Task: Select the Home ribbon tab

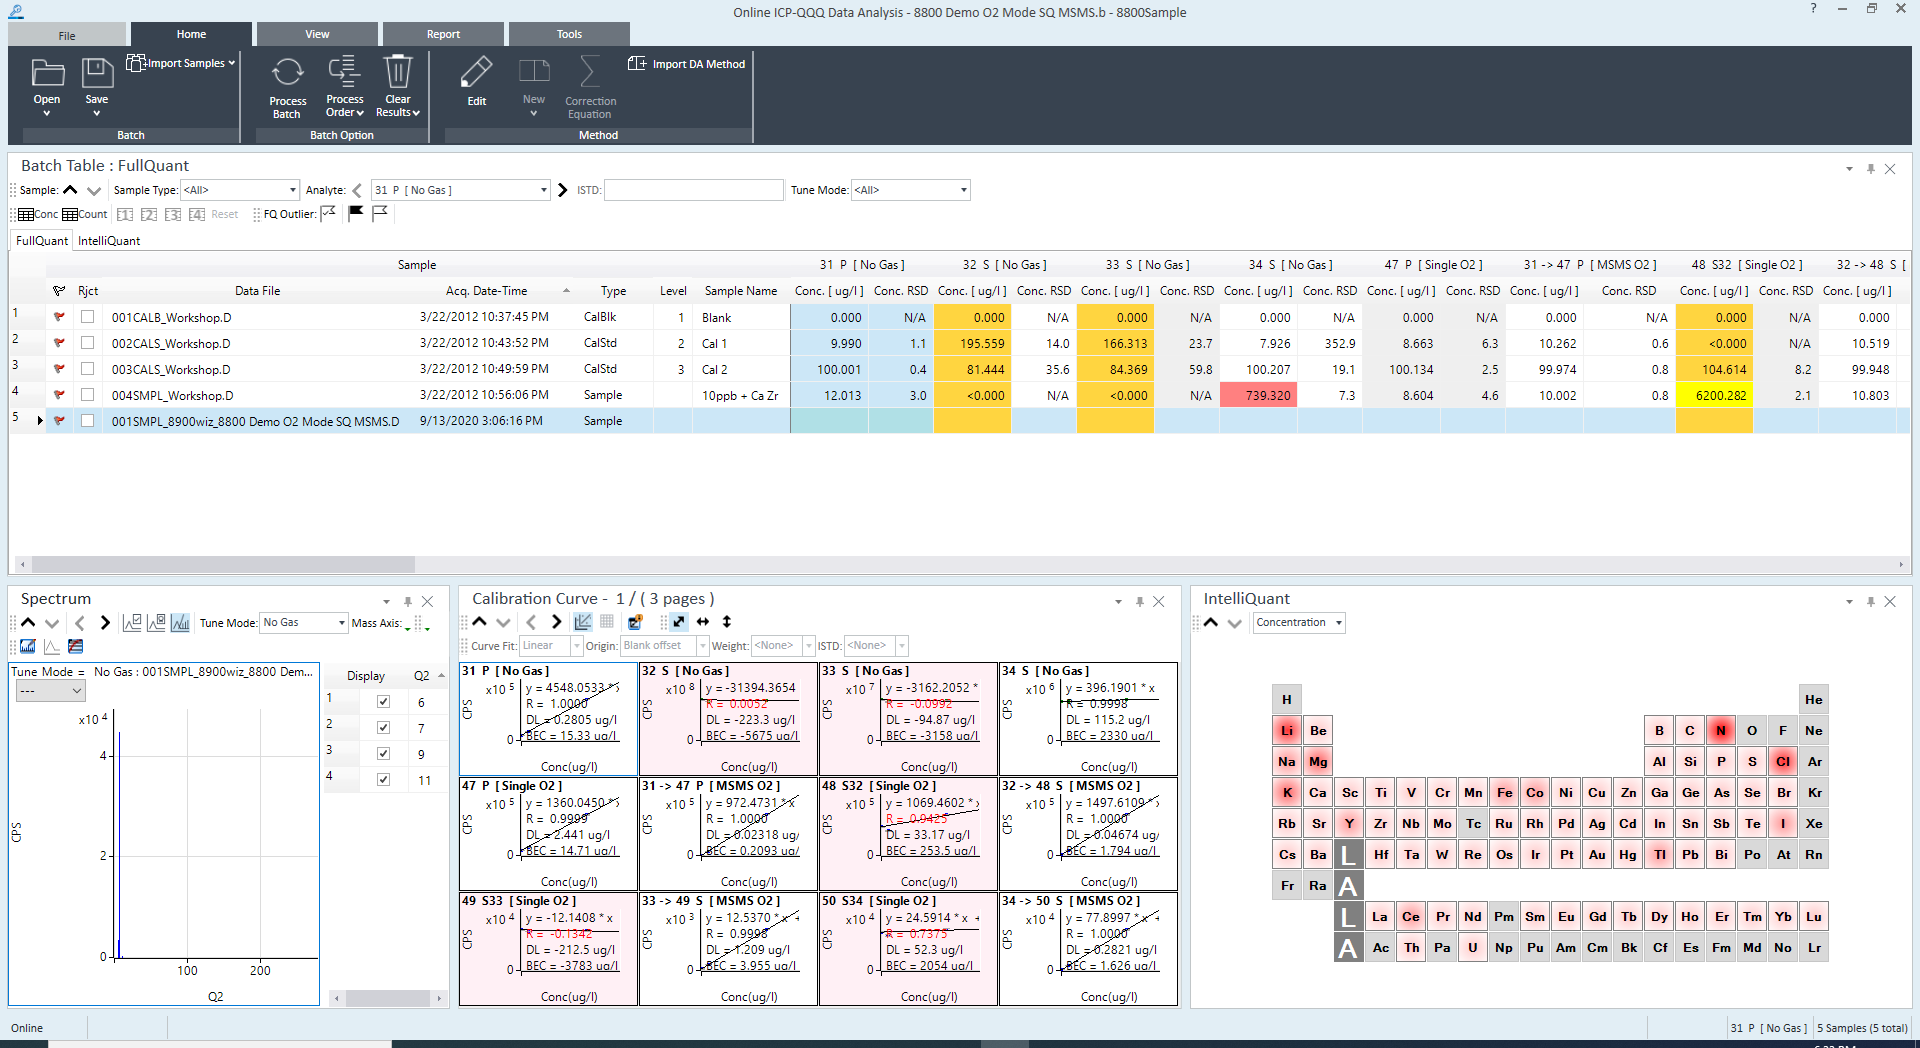Action: [x=191, y=34]
